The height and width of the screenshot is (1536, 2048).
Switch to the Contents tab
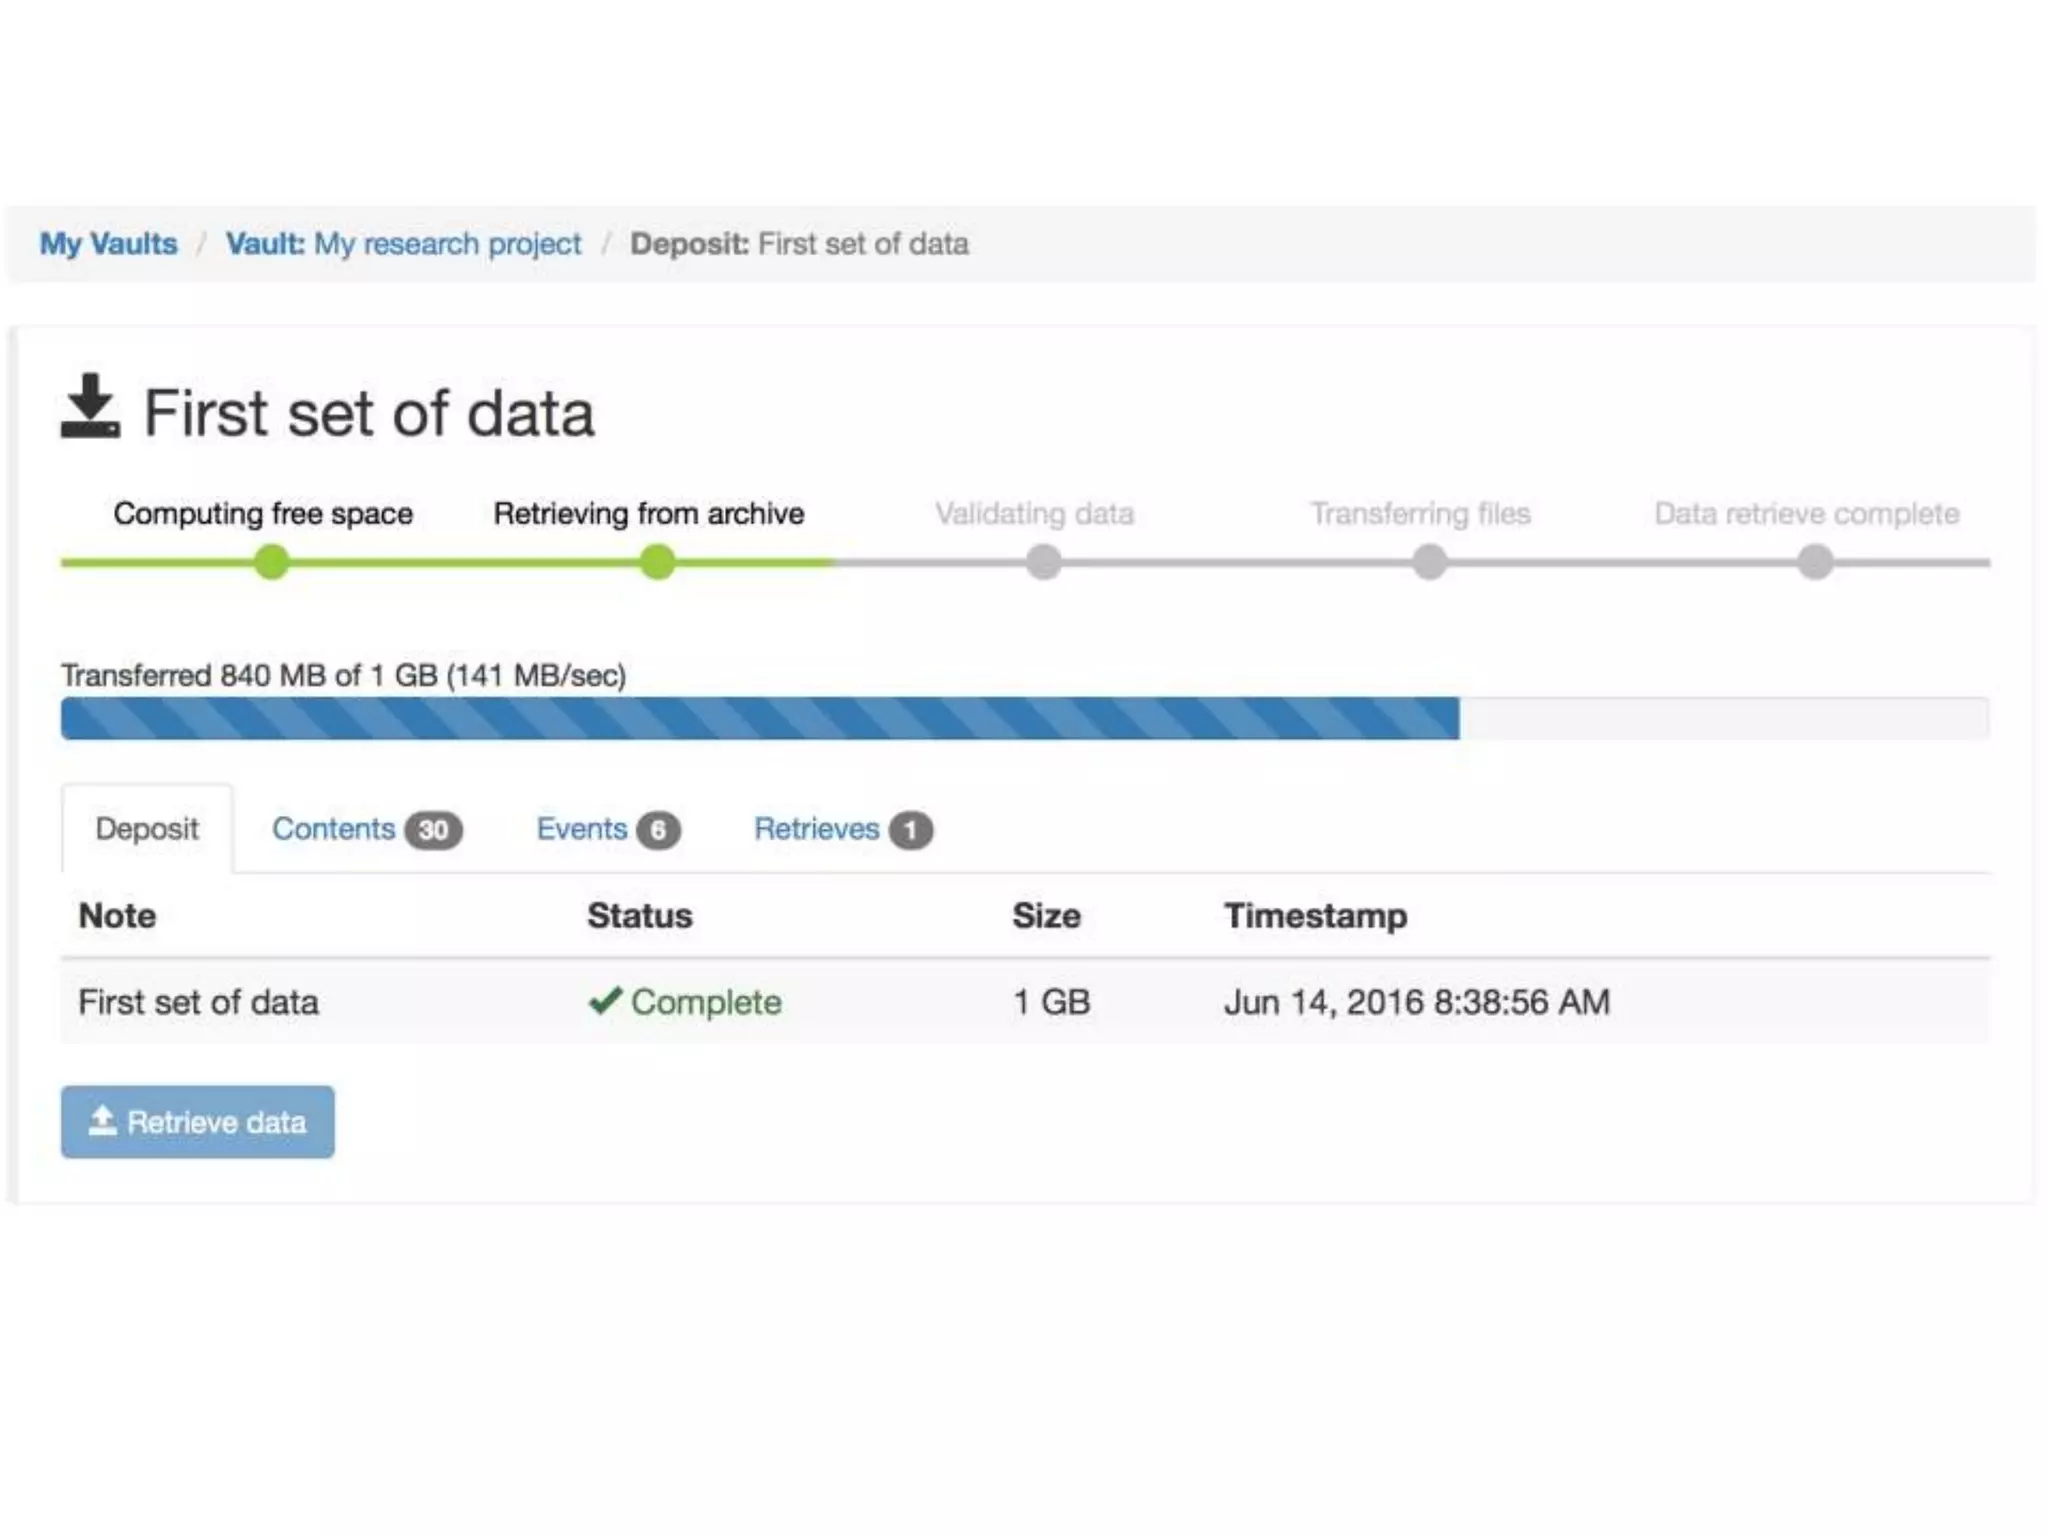click(334, 829)
